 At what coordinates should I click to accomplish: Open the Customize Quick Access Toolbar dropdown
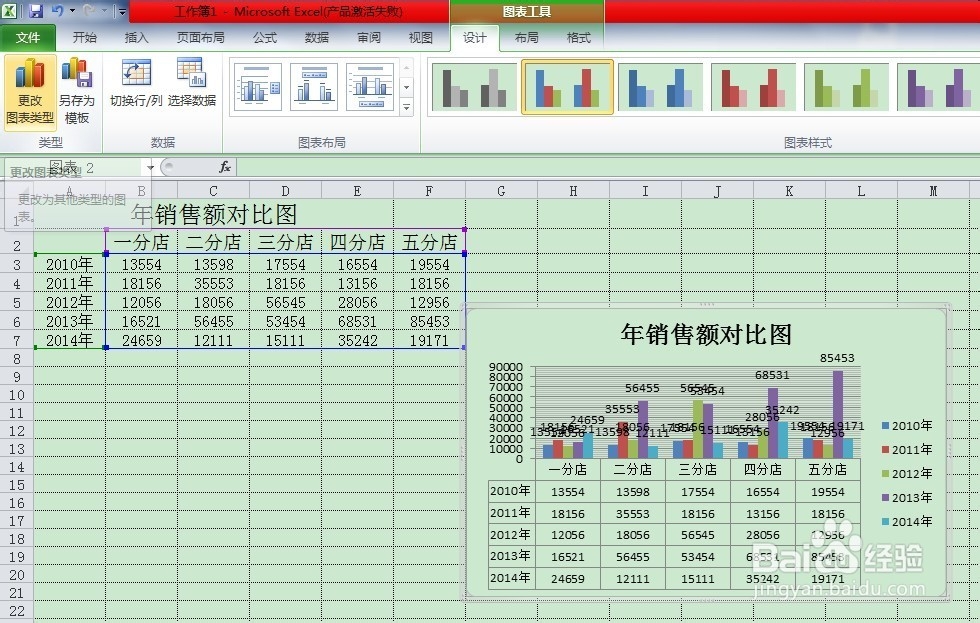122,11
